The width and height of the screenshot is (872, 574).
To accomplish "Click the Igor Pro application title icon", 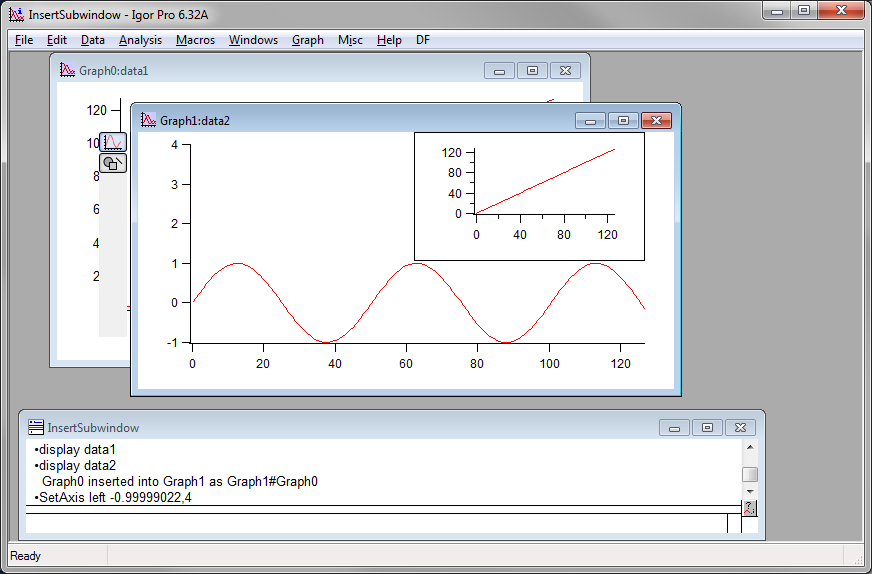I will tap(16, 16).
